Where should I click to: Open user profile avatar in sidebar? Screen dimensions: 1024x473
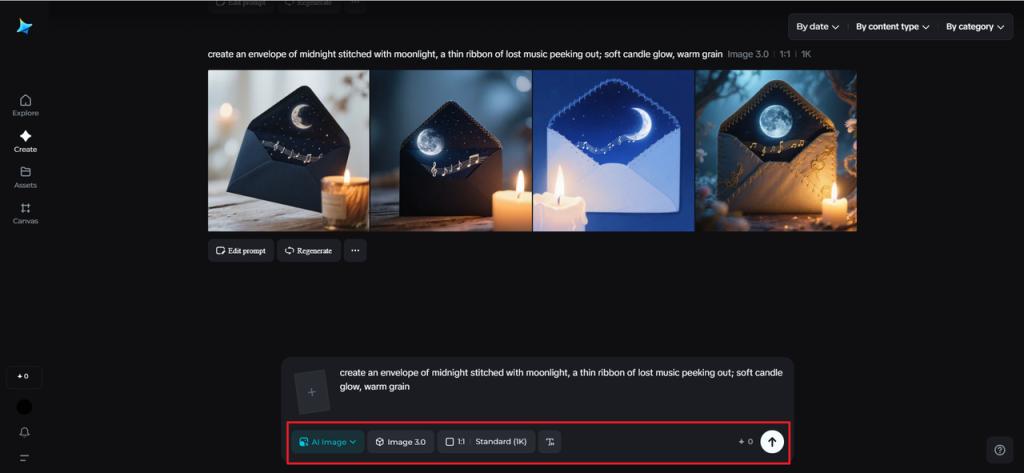[x=24, y=407]
